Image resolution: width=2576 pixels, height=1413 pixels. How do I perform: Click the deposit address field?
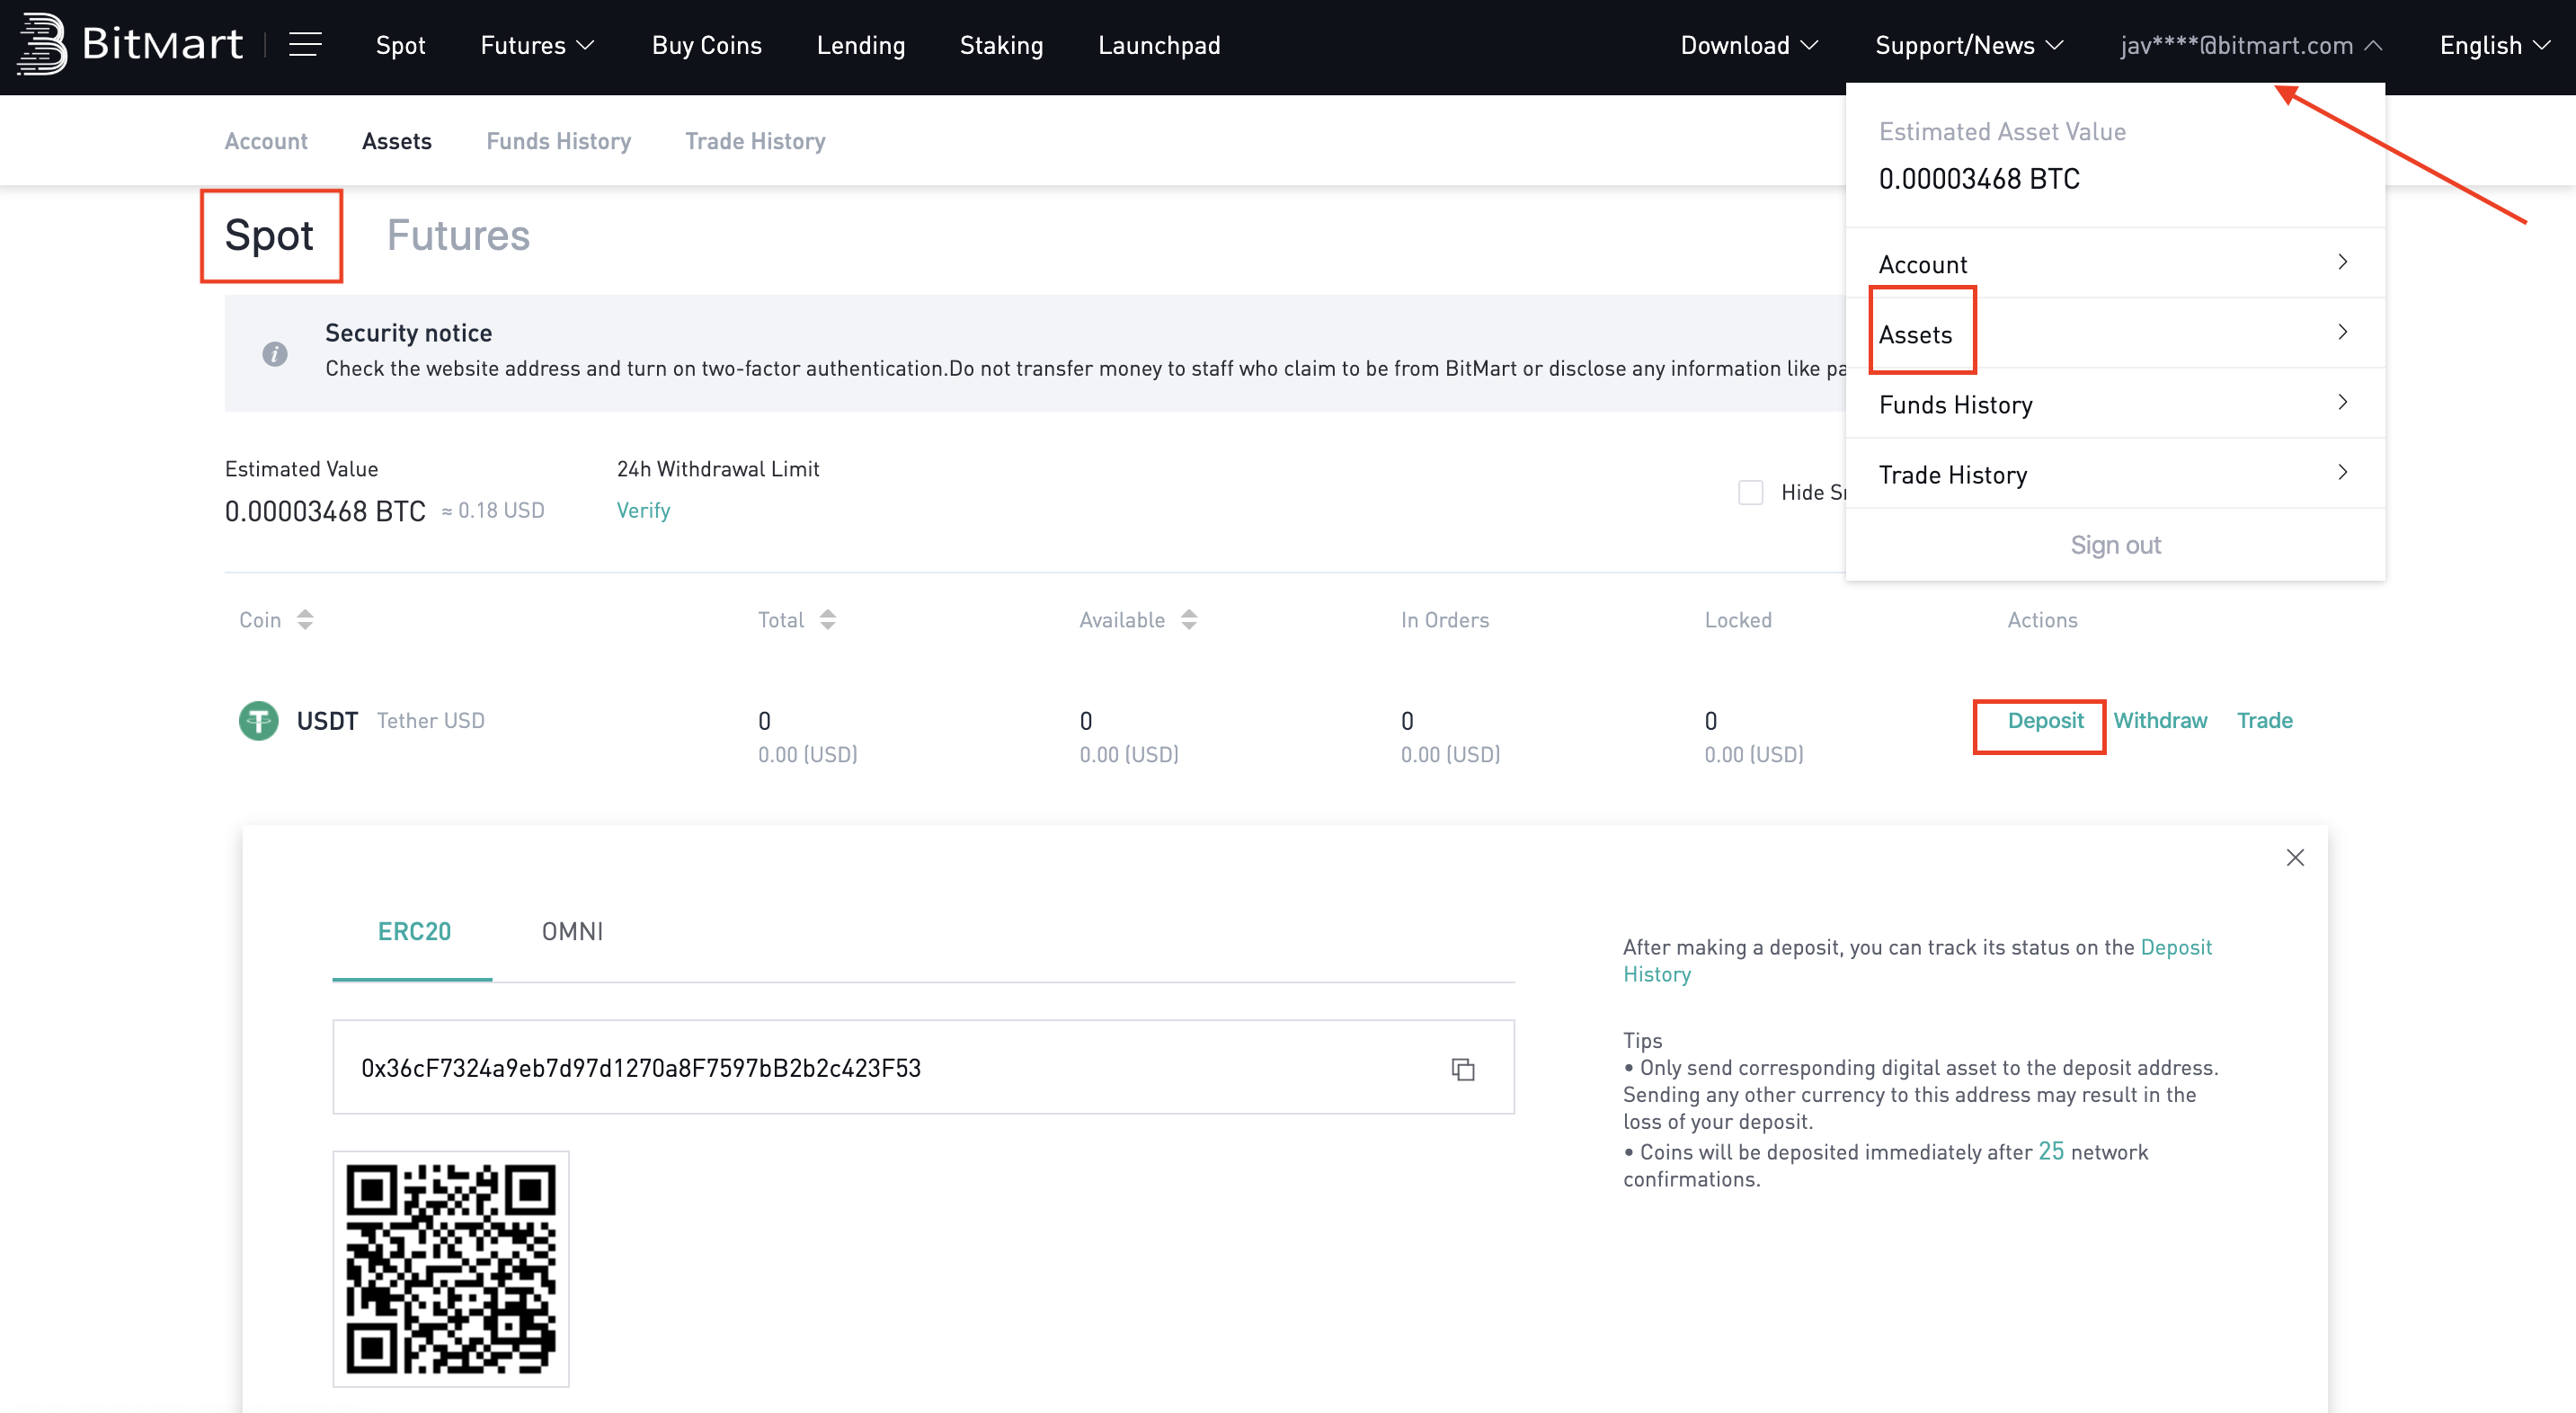(x=923, y=1067)
